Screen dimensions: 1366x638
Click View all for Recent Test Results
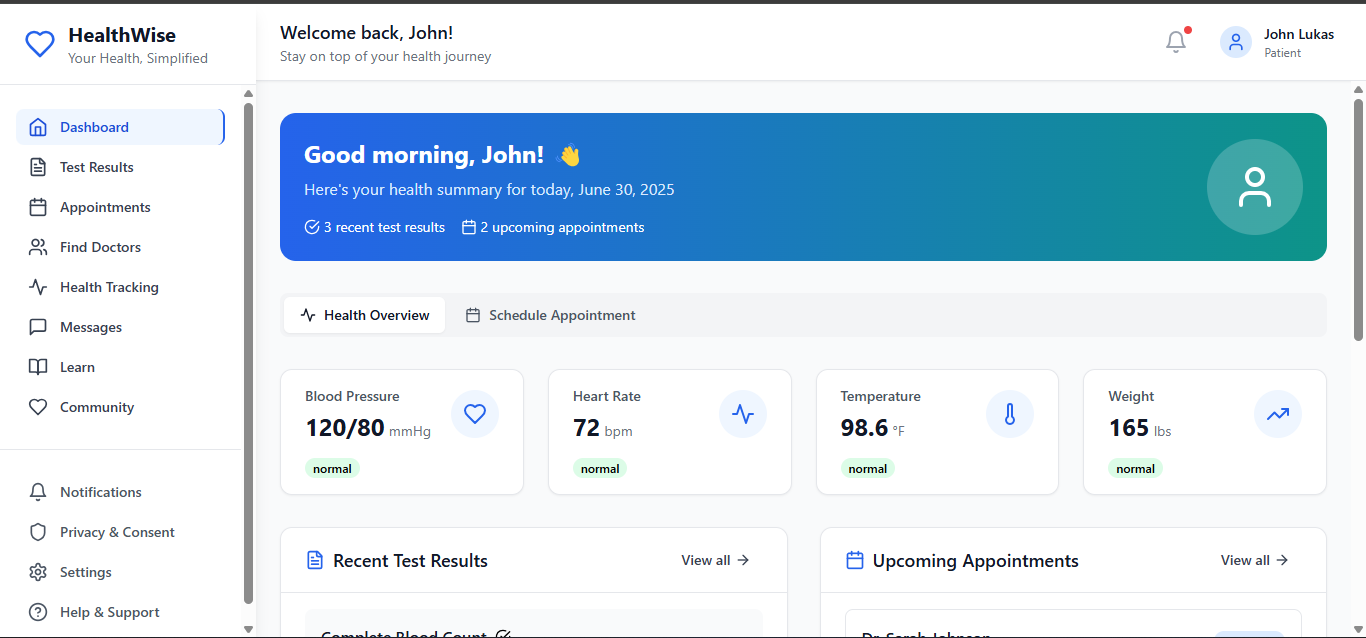pyautogui.click(x=715, y=560)
